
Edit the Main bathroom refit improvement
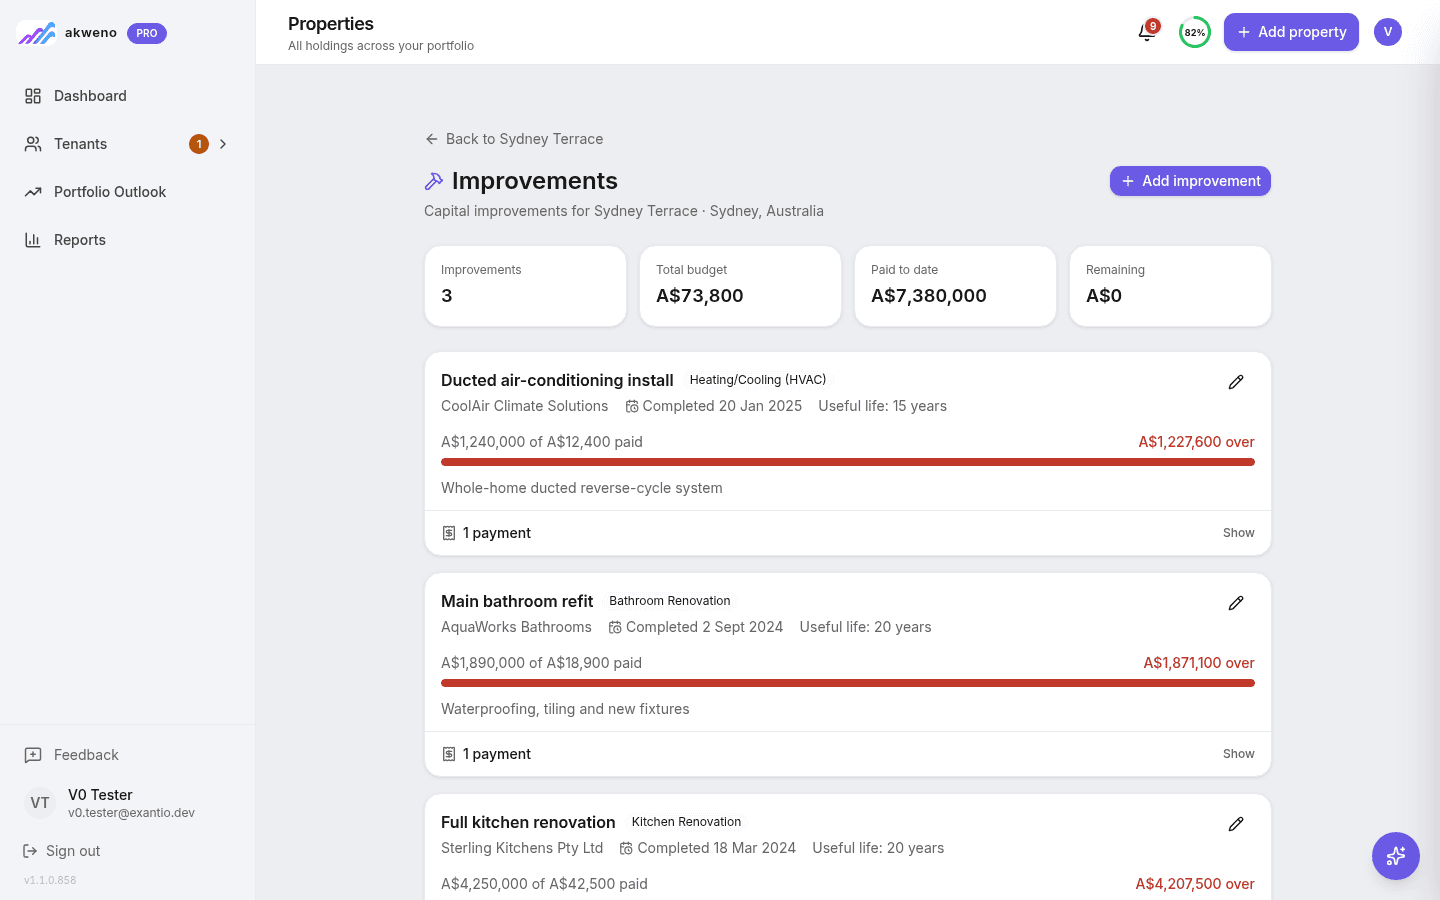click(x=1236, y=603)
